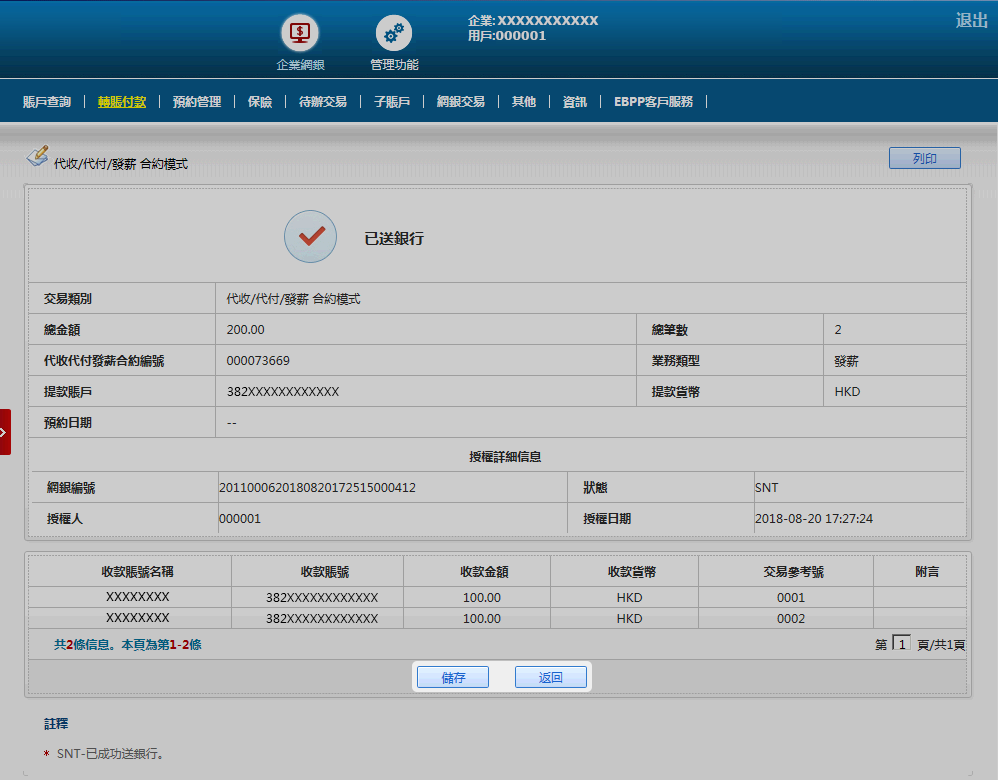Viewport: 998px width, 780px height.
Task: Open the 管理功能 gears icon
Action: pyautogui.click(x=393, y=33)
